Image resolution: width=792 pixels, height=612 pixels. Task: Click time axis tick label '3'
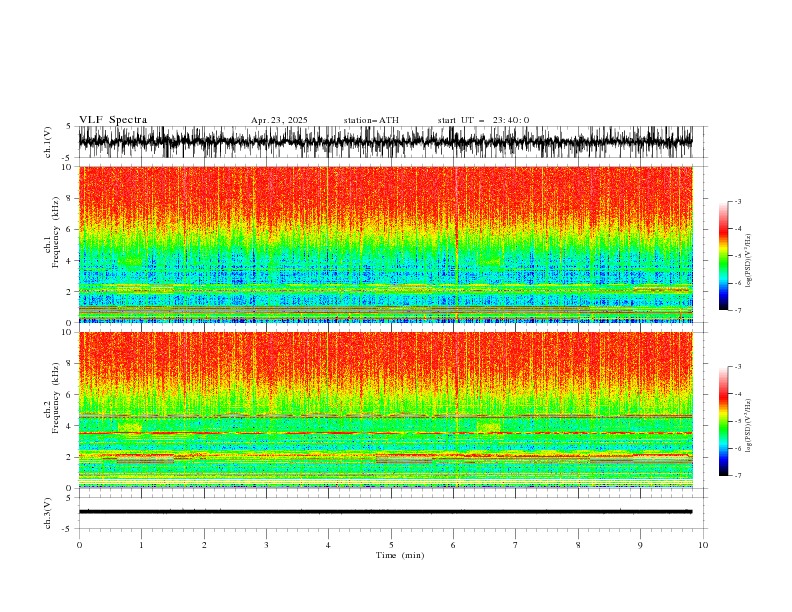click(x=266, y=545)
